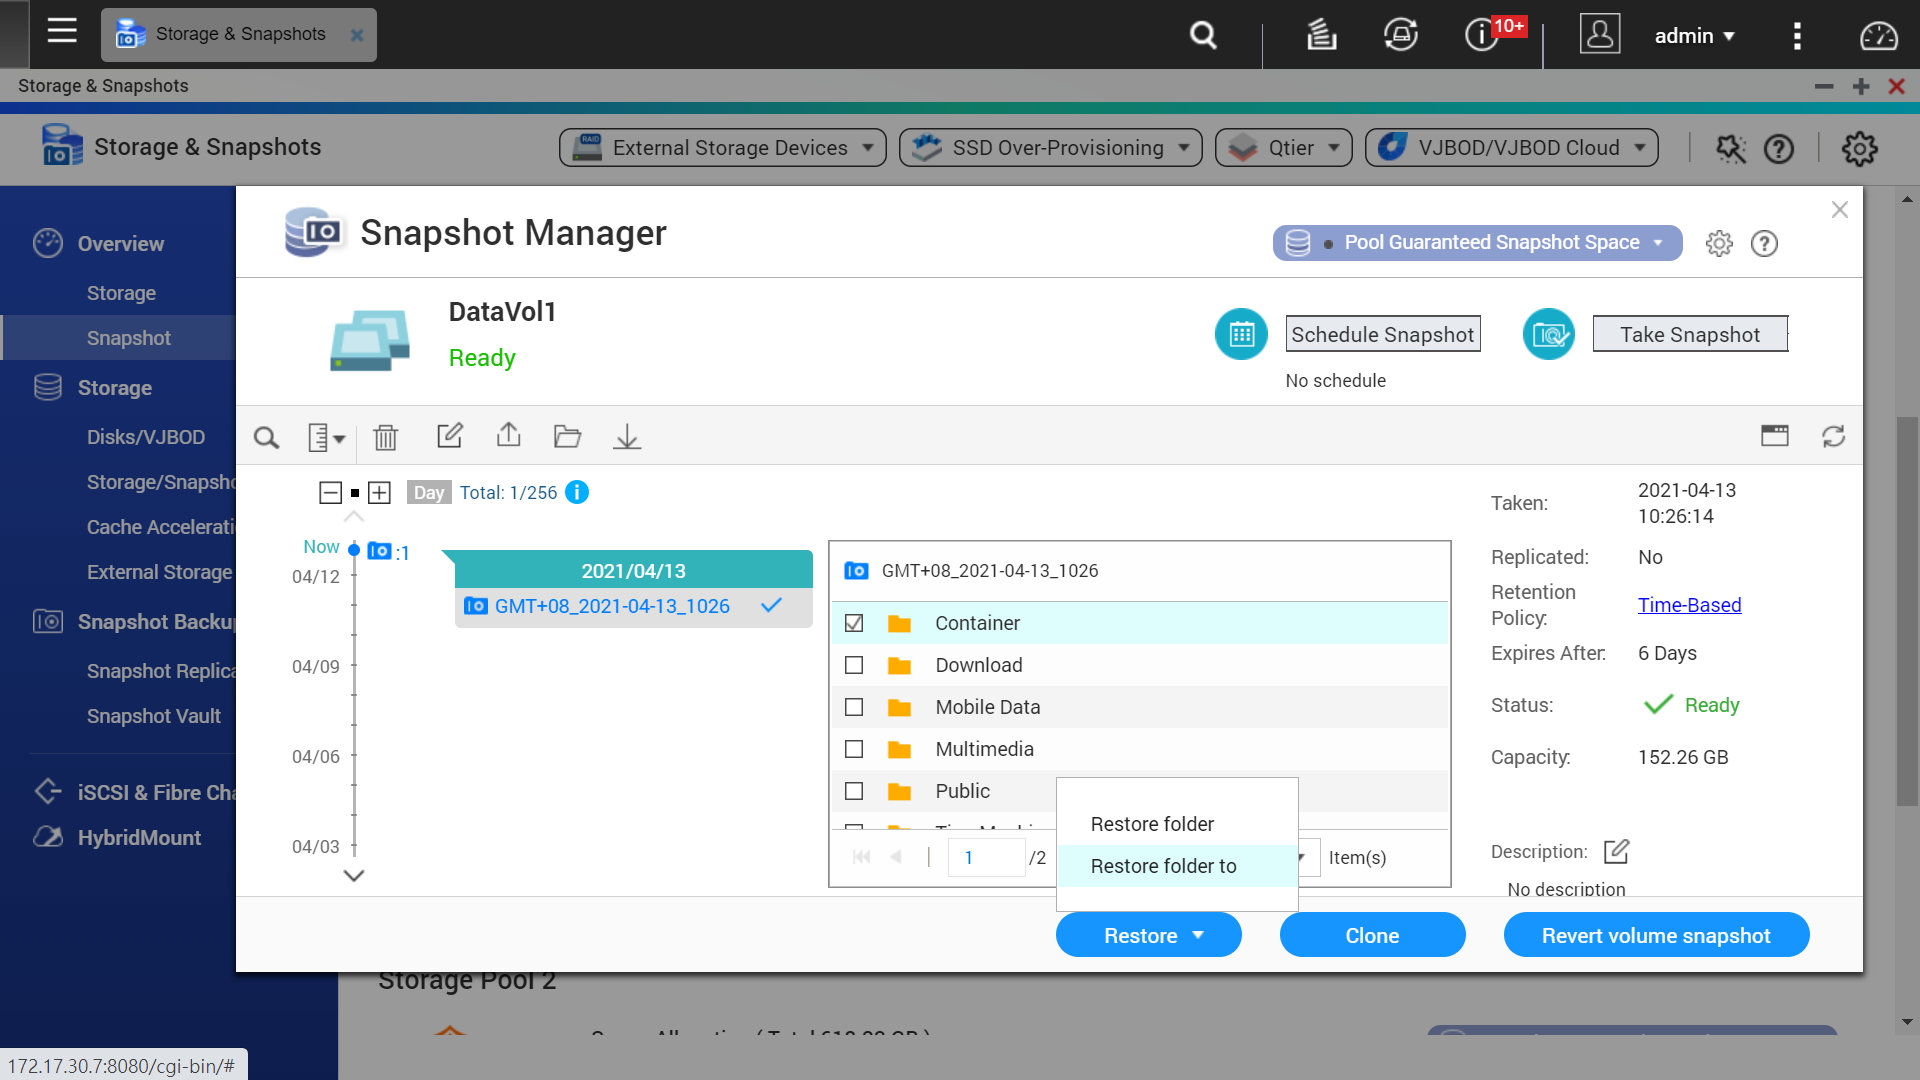
Task: Toggle checkbox for Mobile Data folder
Action: 853,707
